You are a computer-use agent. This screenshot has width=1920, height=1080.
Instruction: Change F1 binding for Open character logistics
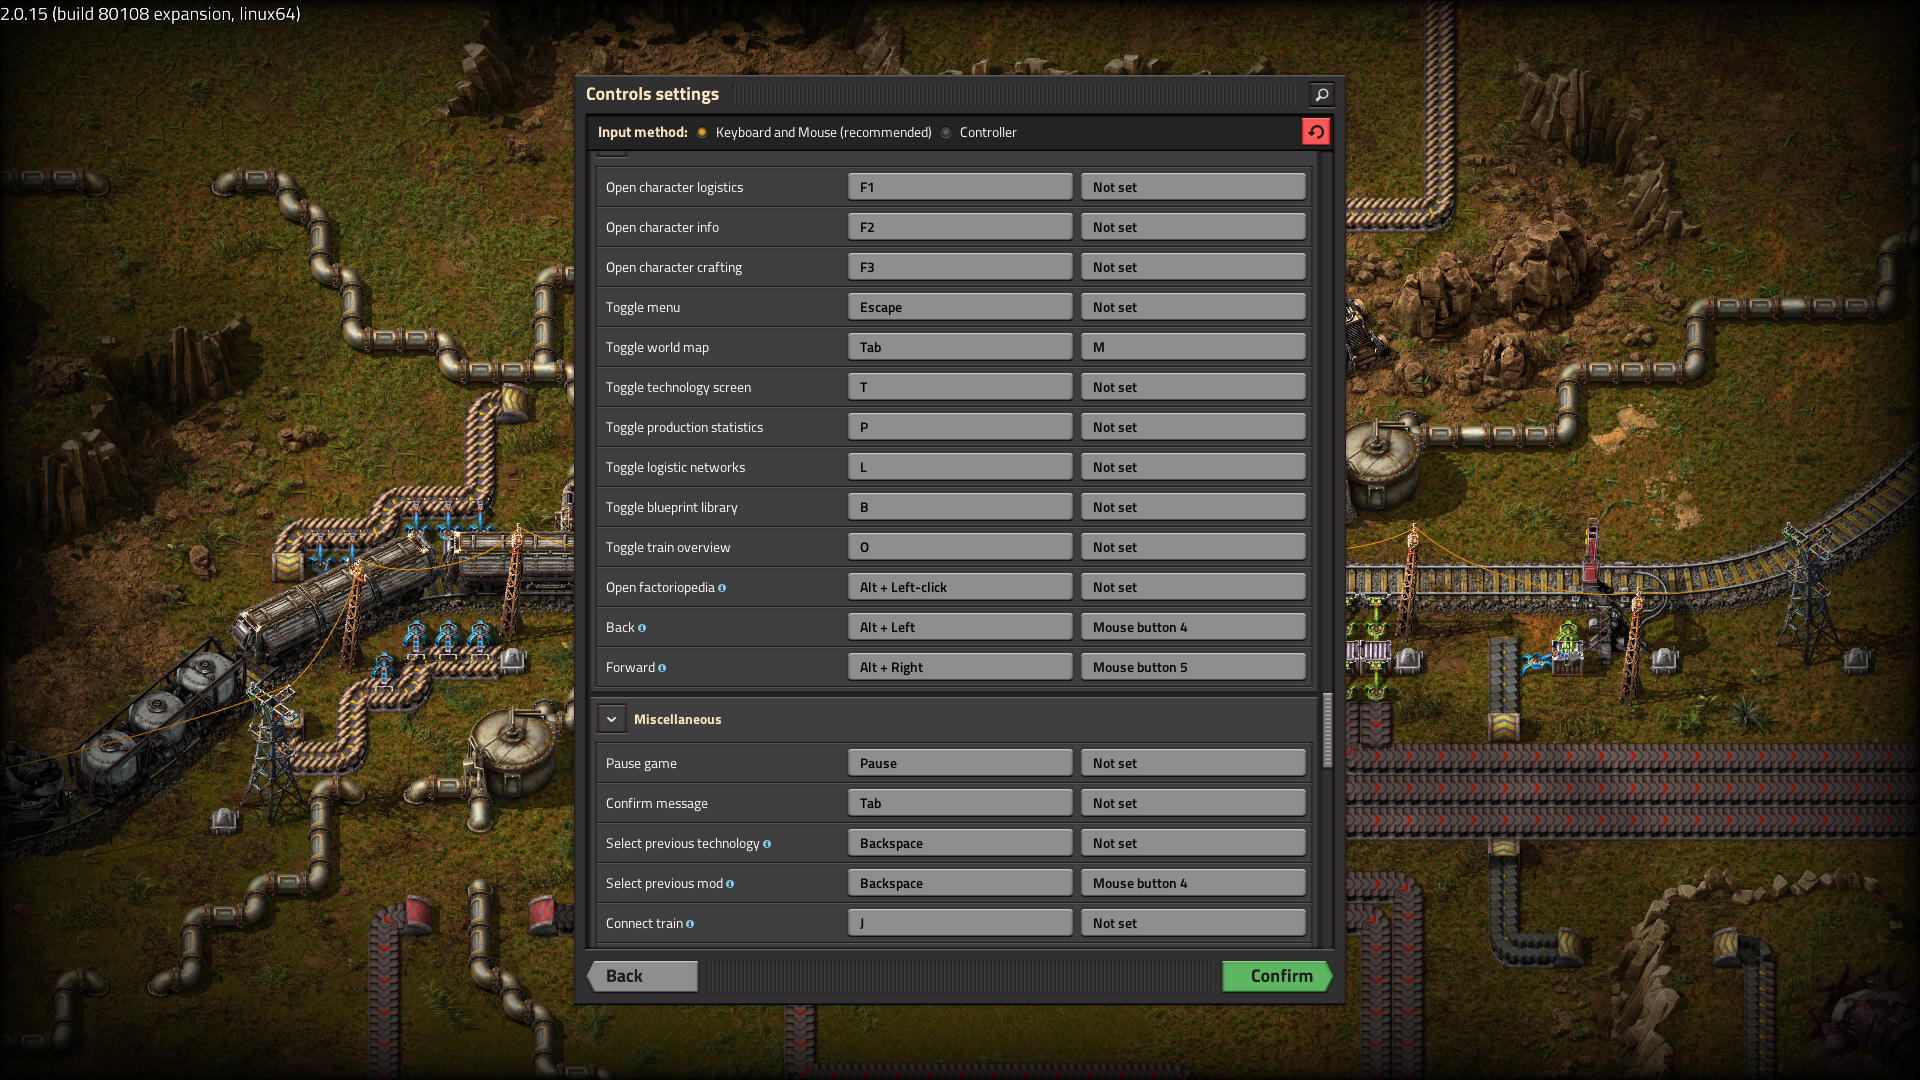click(x=960, y=187)
